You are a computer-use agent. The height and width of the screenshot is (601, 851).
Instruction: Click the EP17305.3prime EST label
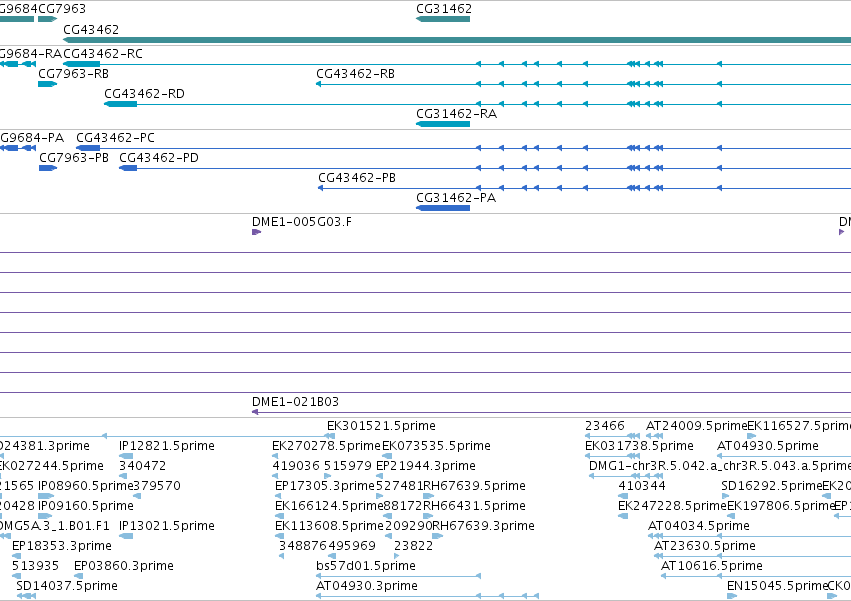pyautogui.click(x=325, y=486)
